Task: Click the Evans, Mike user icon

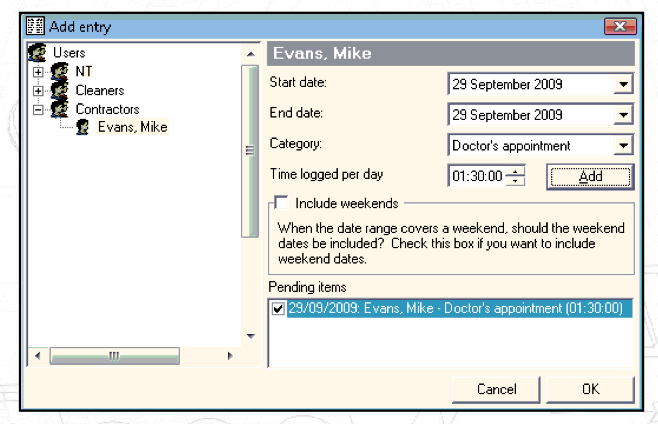Action: (83, 127)
